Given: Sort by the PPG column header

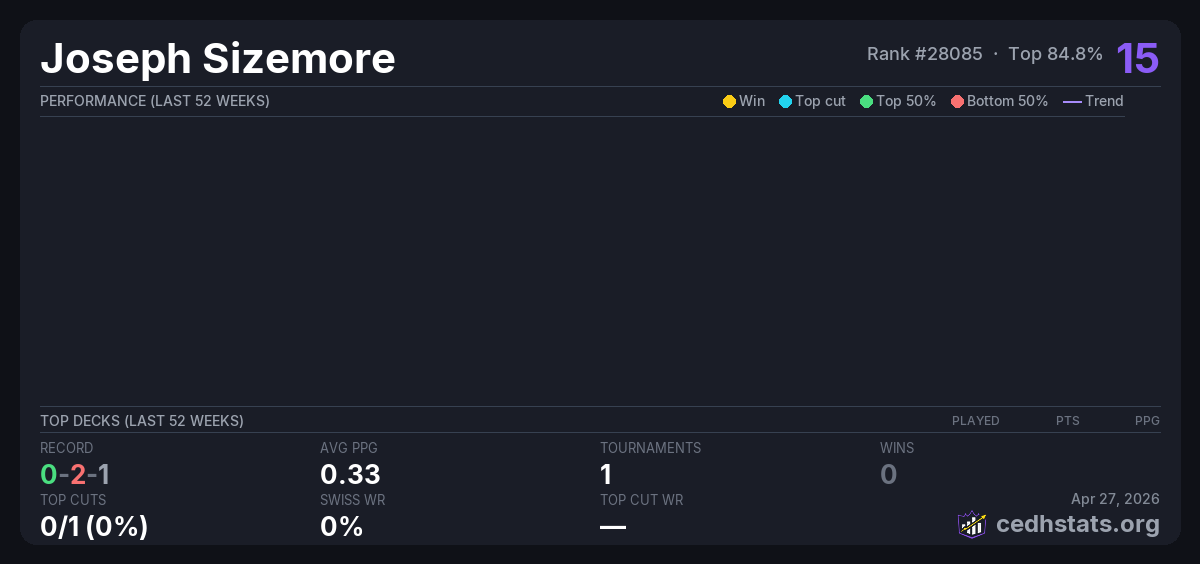Looking at the screenshot, I should tap(1147, 421).
